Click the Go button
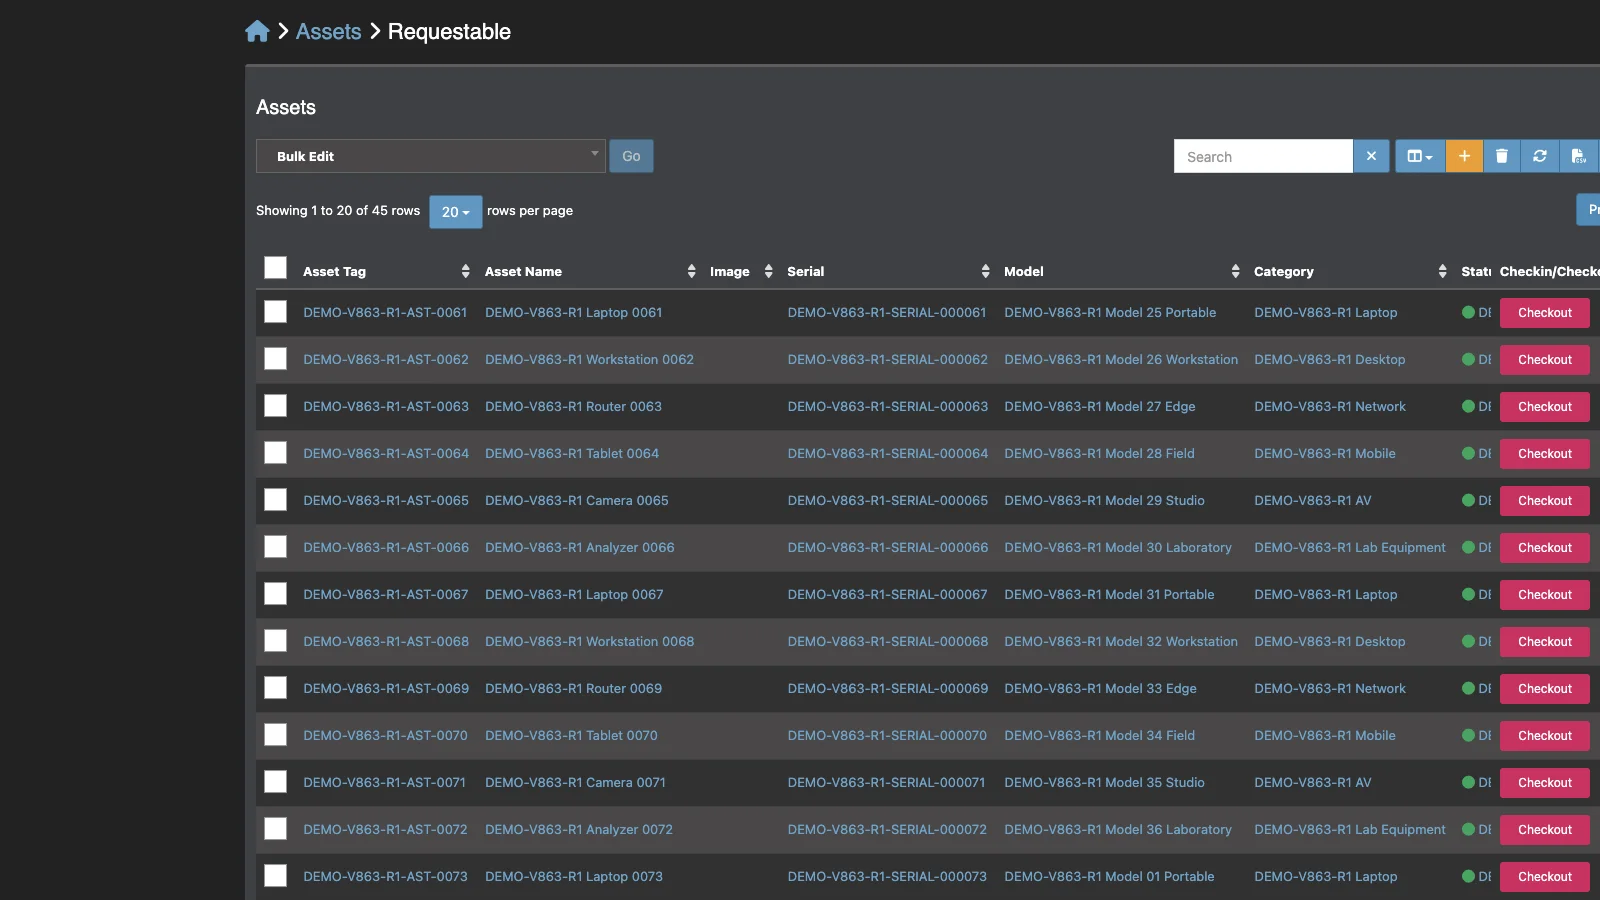 tap(631, 156)
